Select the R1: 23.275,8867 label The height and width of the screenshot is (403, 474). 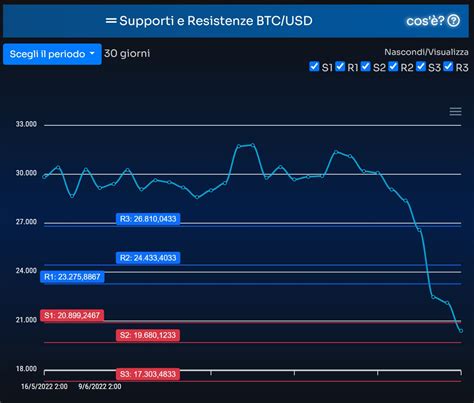pyautogui.click(x=72, y=277)
